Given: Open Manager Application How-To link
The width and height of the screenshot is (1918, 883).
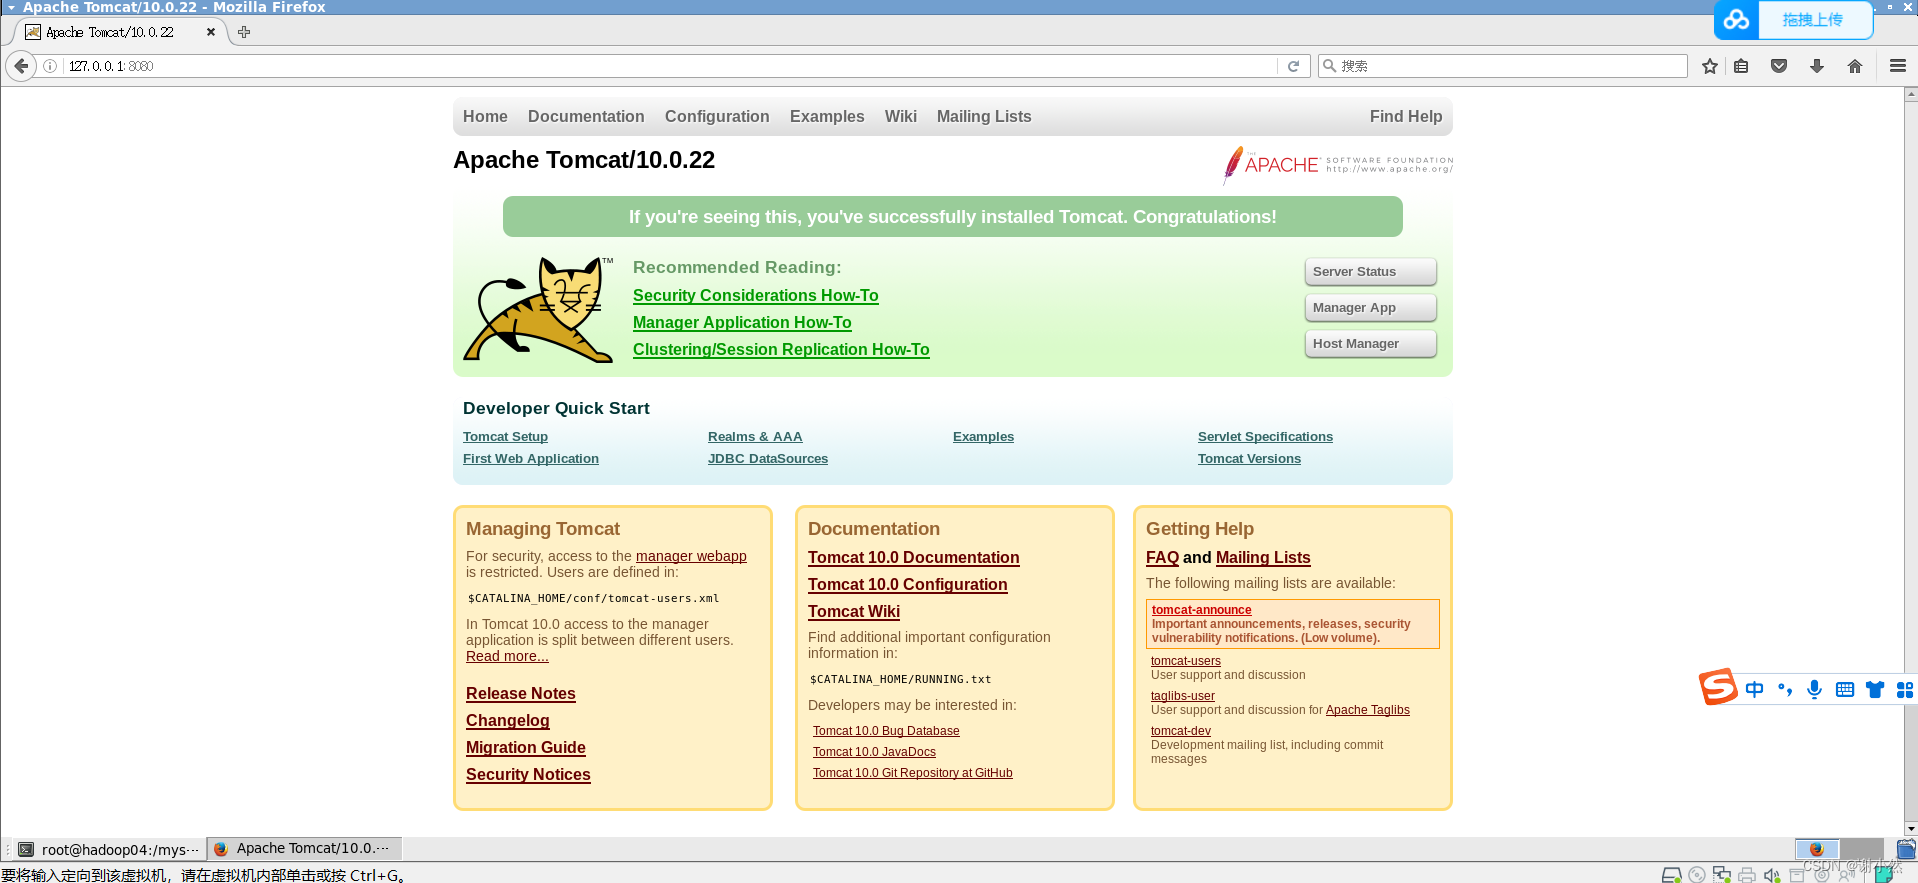Looking at the screenshot, I should (x=742, y=322).
